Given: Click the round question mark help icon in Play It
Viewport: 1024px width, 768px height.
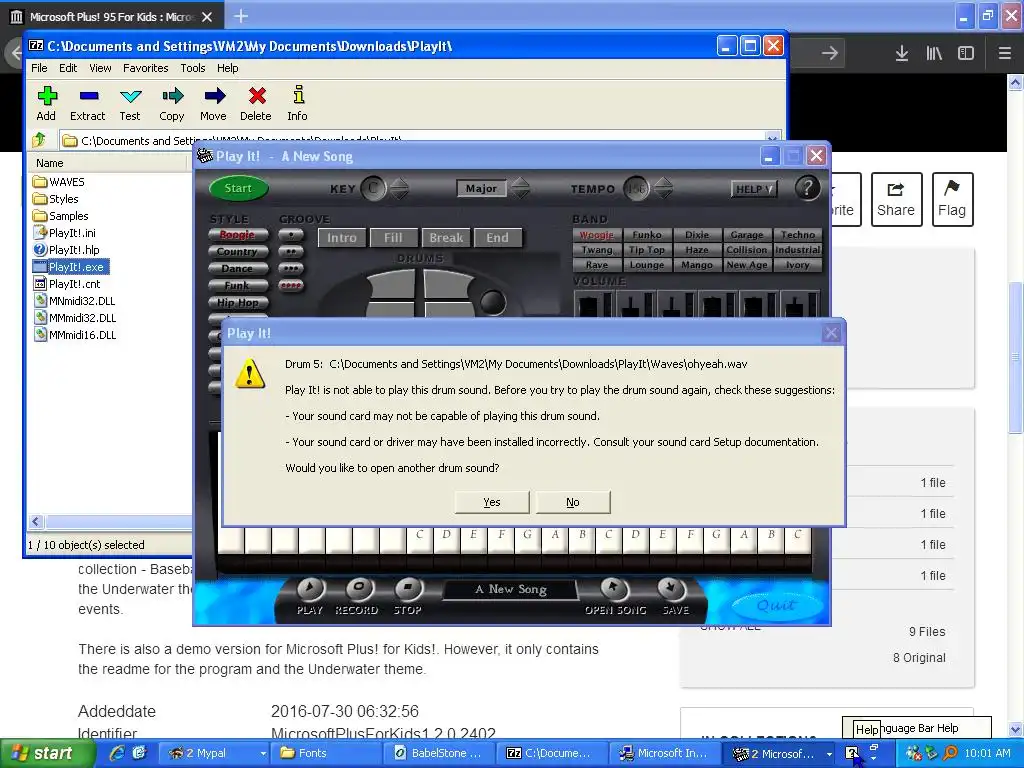Looking at the screenshot, I should click(807, 188).
